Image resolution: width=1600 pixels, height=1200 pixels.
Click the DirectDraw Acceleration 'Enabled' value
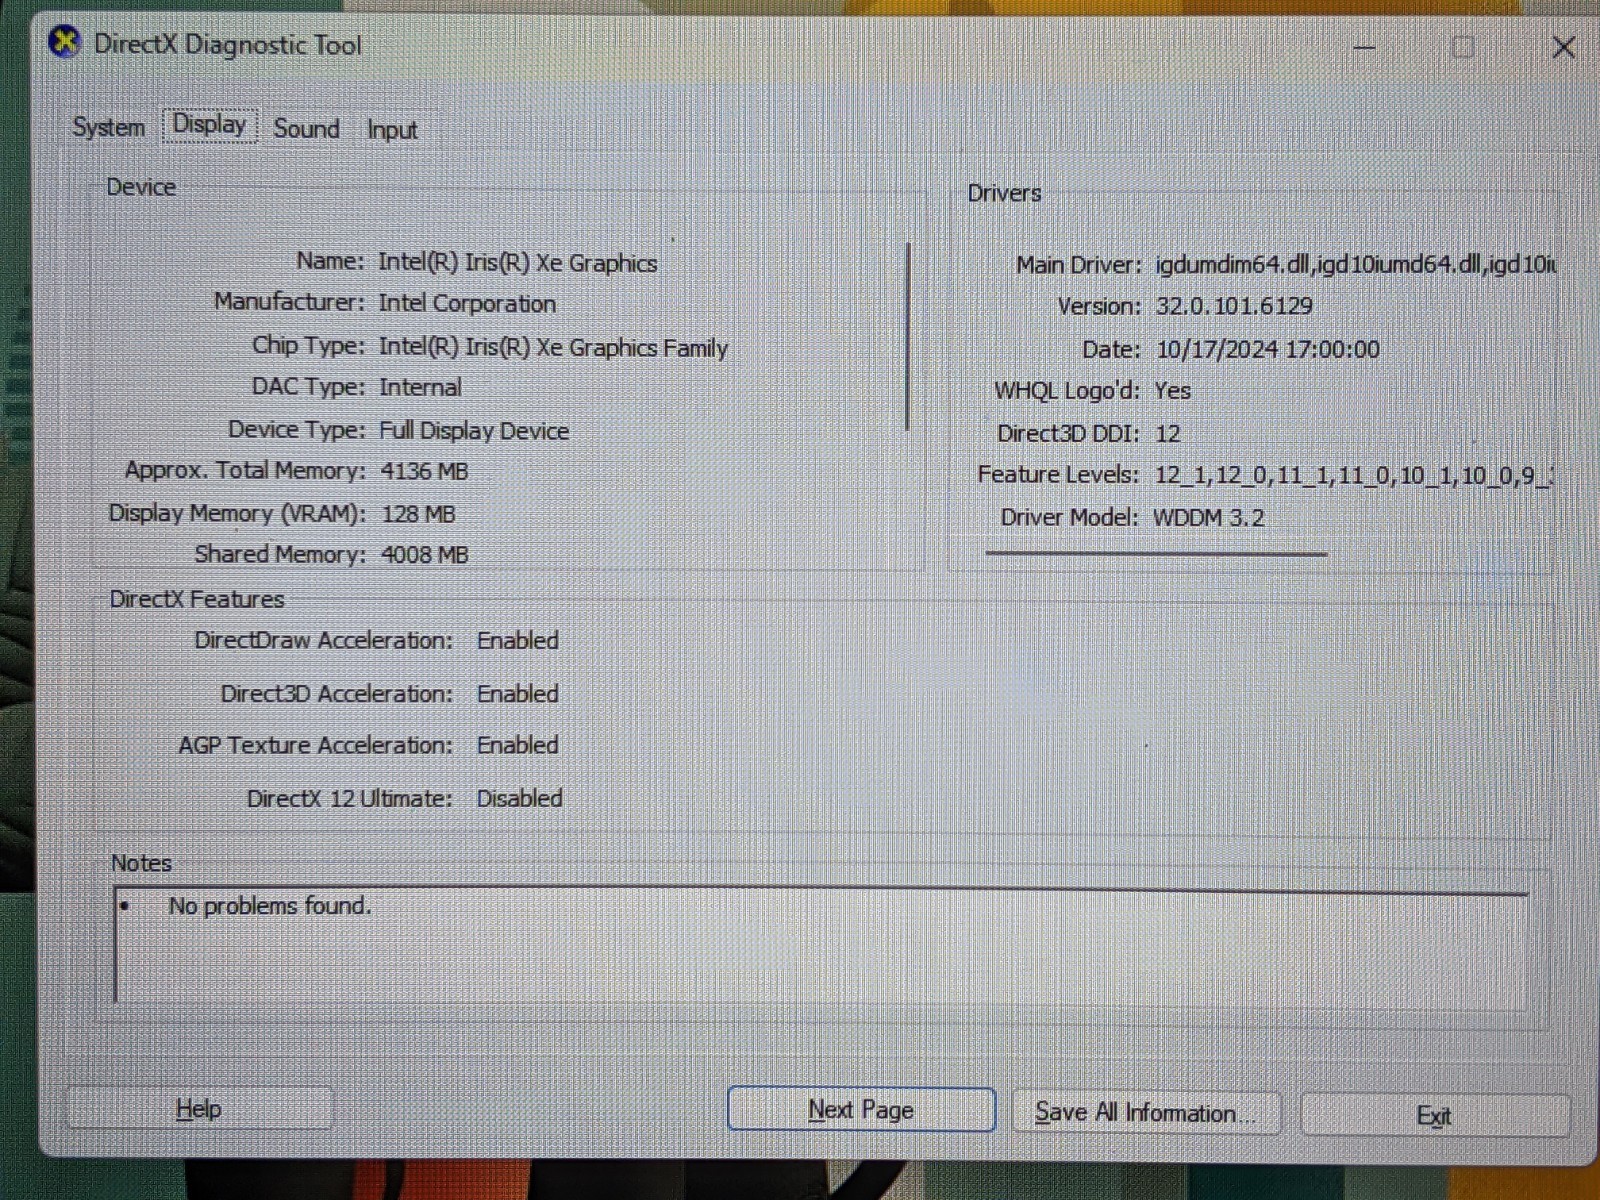click(x=517, y=641)
